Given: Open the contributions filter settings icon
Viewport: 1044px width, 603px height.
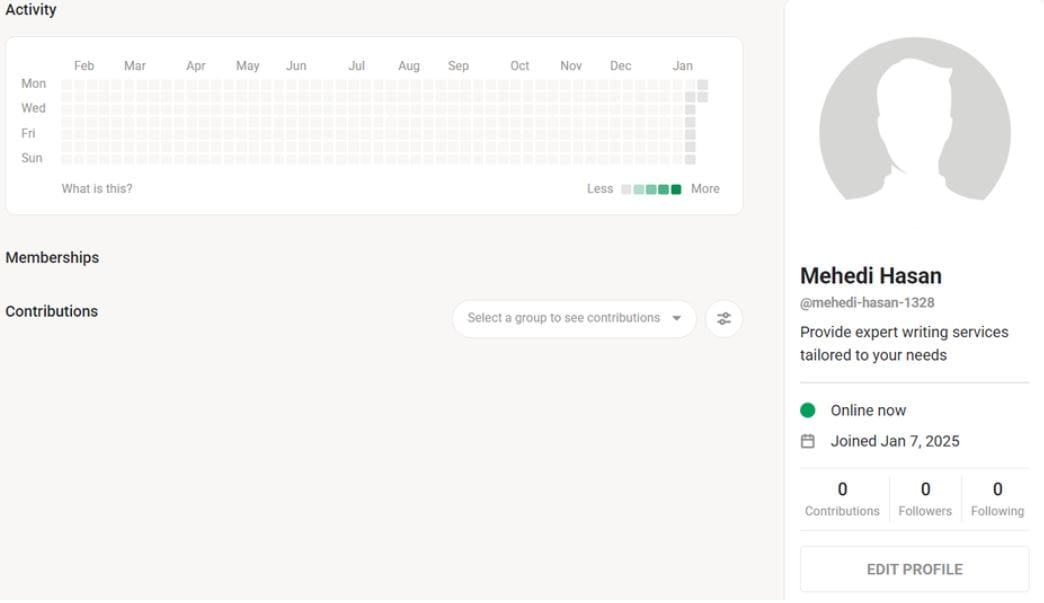Looking at the screenshot, I should pyautogui.click(x=724, y=319).
